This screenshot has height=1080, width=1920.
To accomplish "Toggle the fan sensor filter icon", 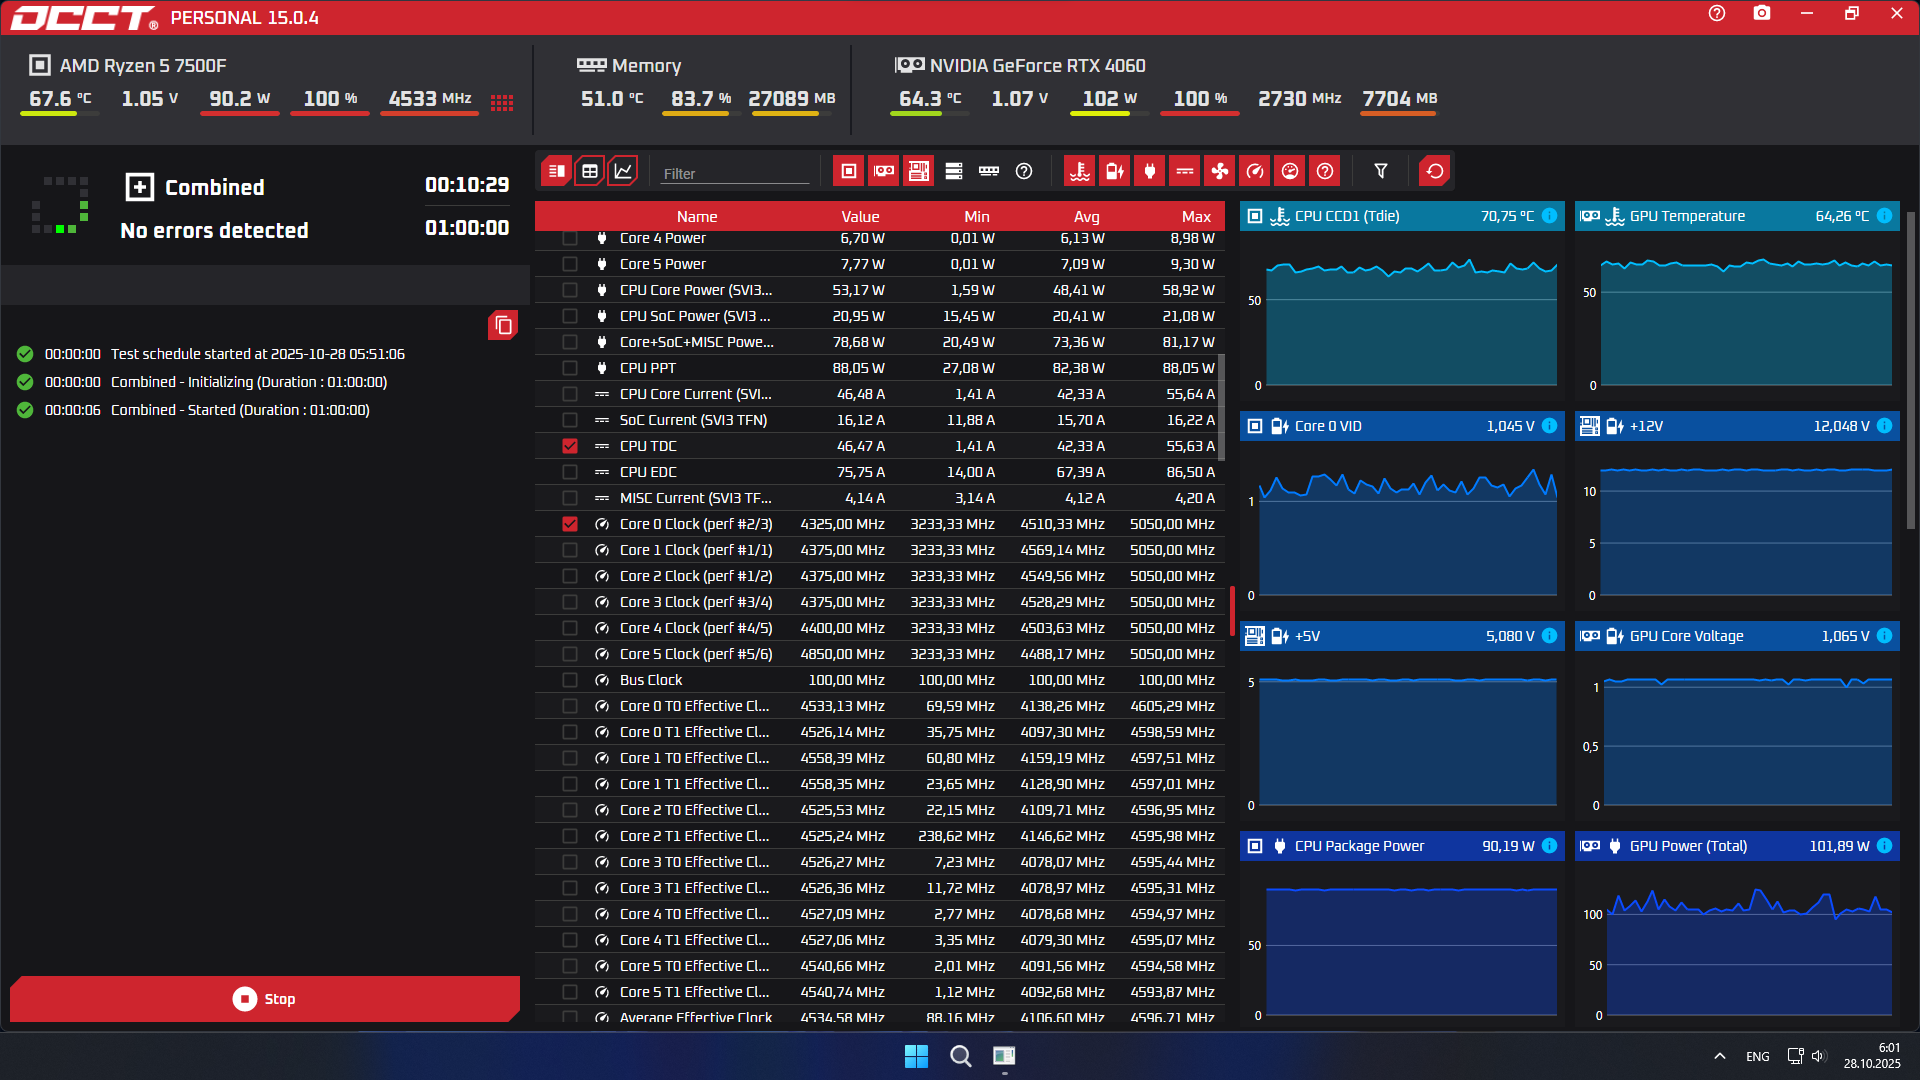I will 1220,171.
